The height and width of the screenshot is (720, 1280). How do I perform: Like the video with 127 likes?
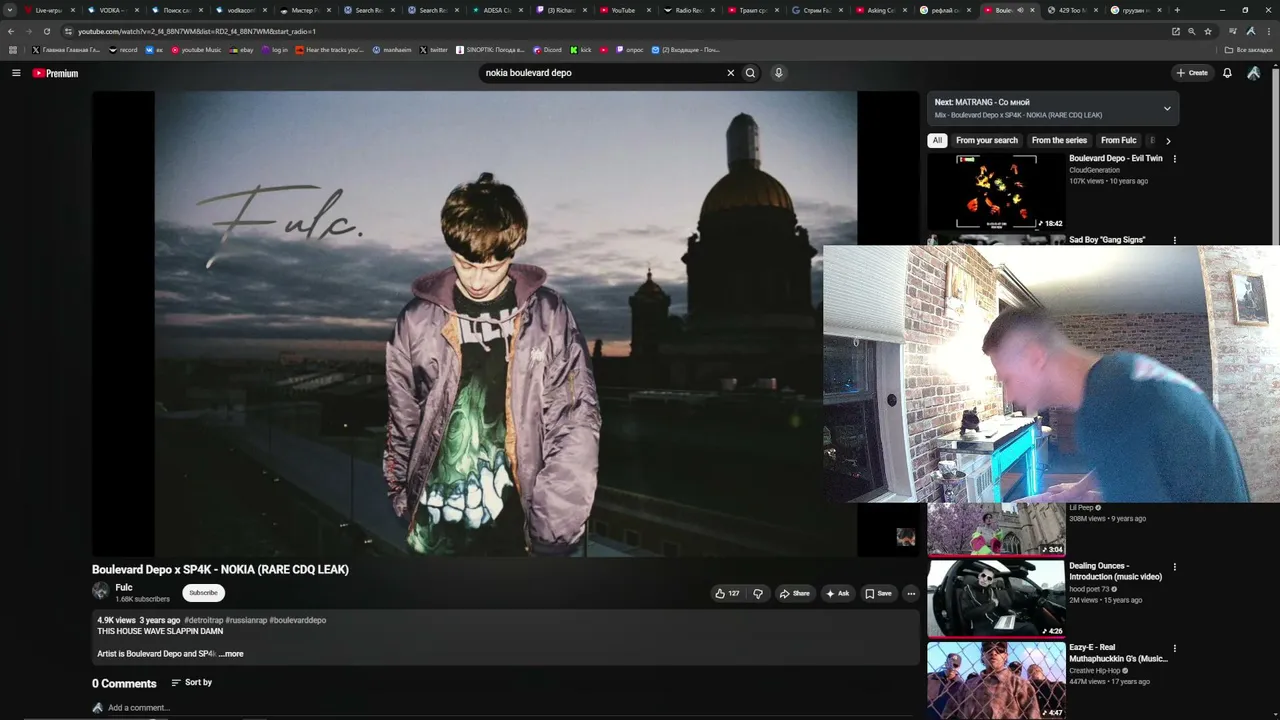pyautogui.click(x=727, y=593)
